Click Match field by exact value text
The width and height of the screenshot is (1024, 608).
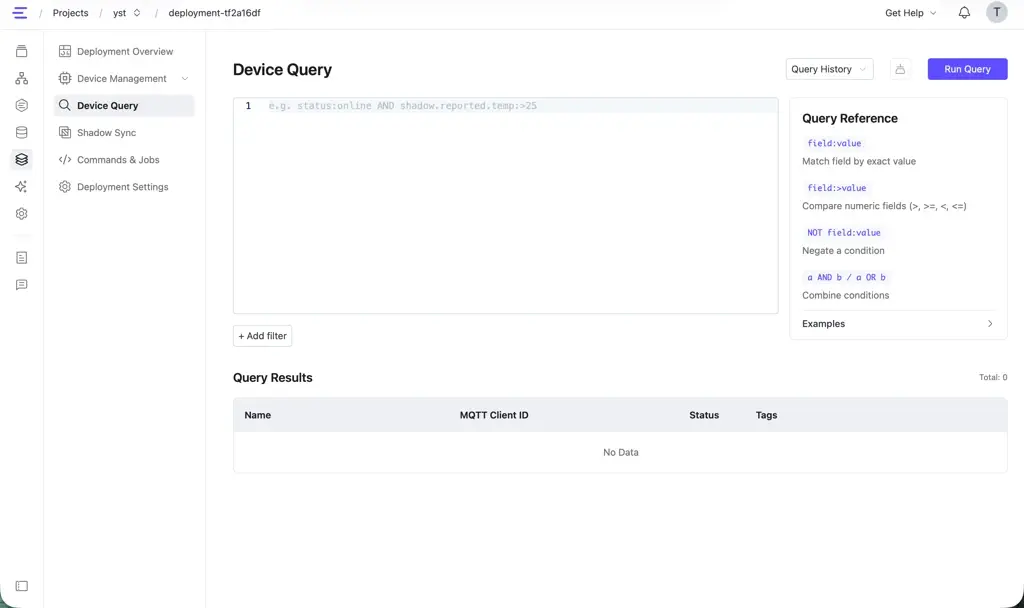[x=859, y=161]
